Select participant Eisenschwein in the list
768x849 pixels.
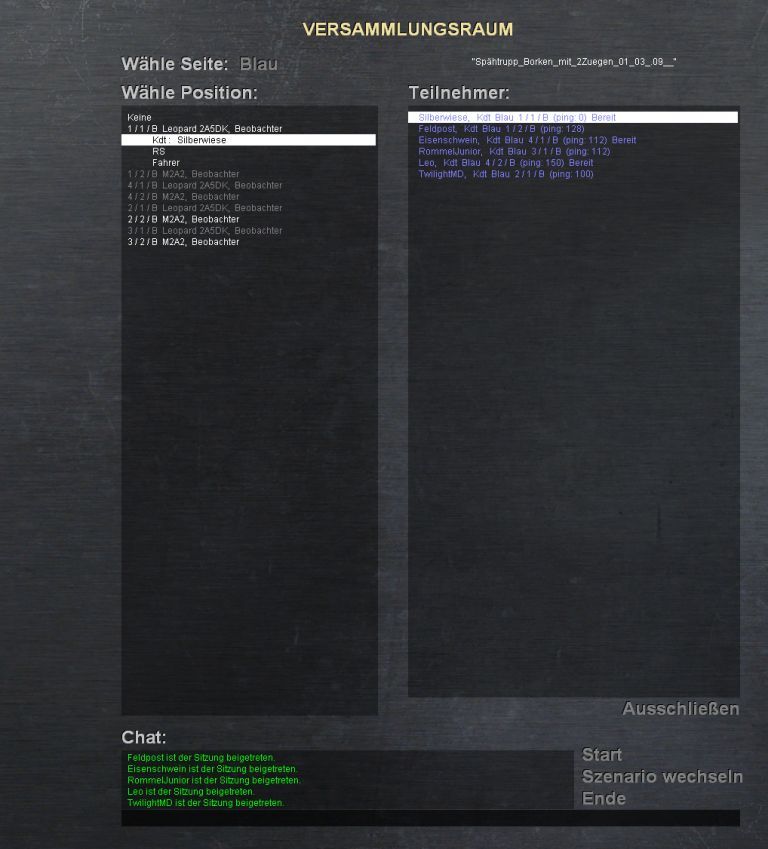click(526, 140)
